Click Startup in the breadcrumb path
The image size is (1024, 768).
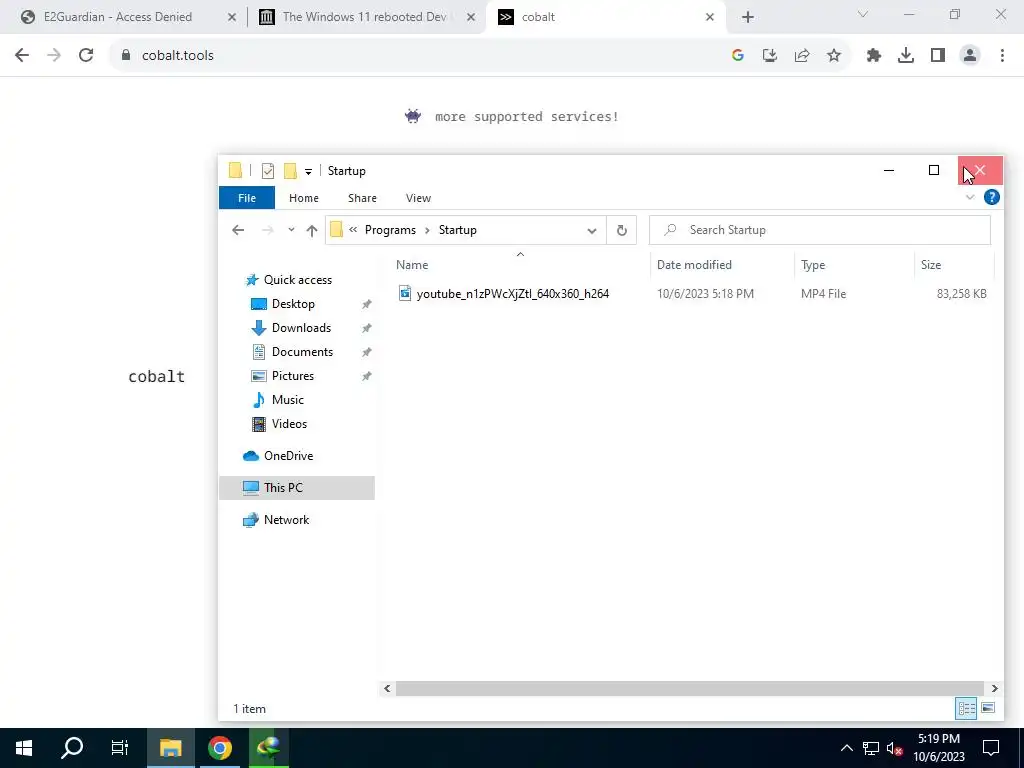click(x=458, y=230)
